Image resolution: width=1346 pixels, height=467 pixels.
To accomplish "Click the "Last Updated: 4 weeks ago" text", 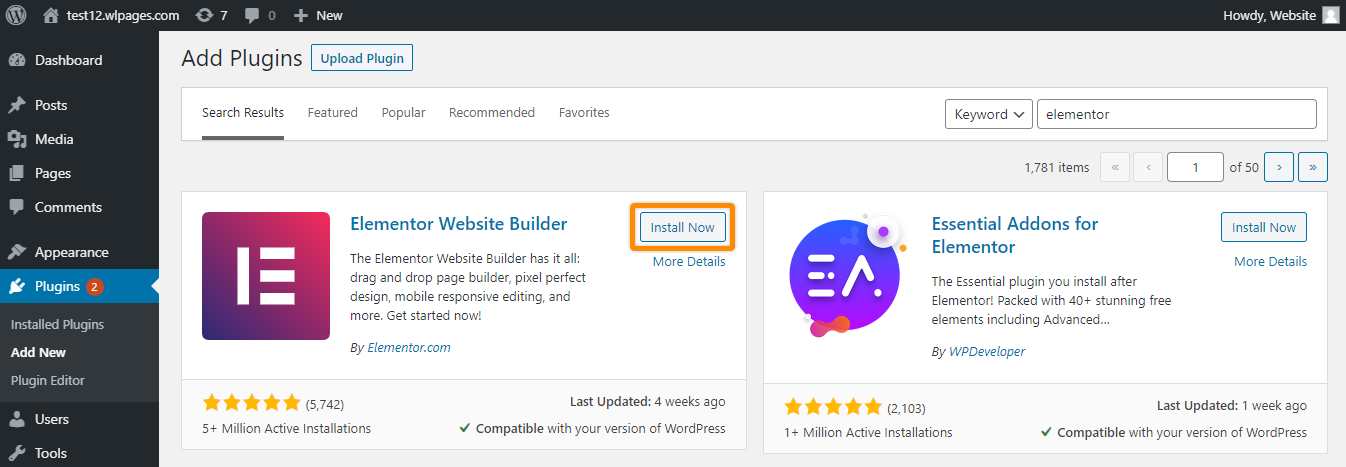I will pos(648,401).
